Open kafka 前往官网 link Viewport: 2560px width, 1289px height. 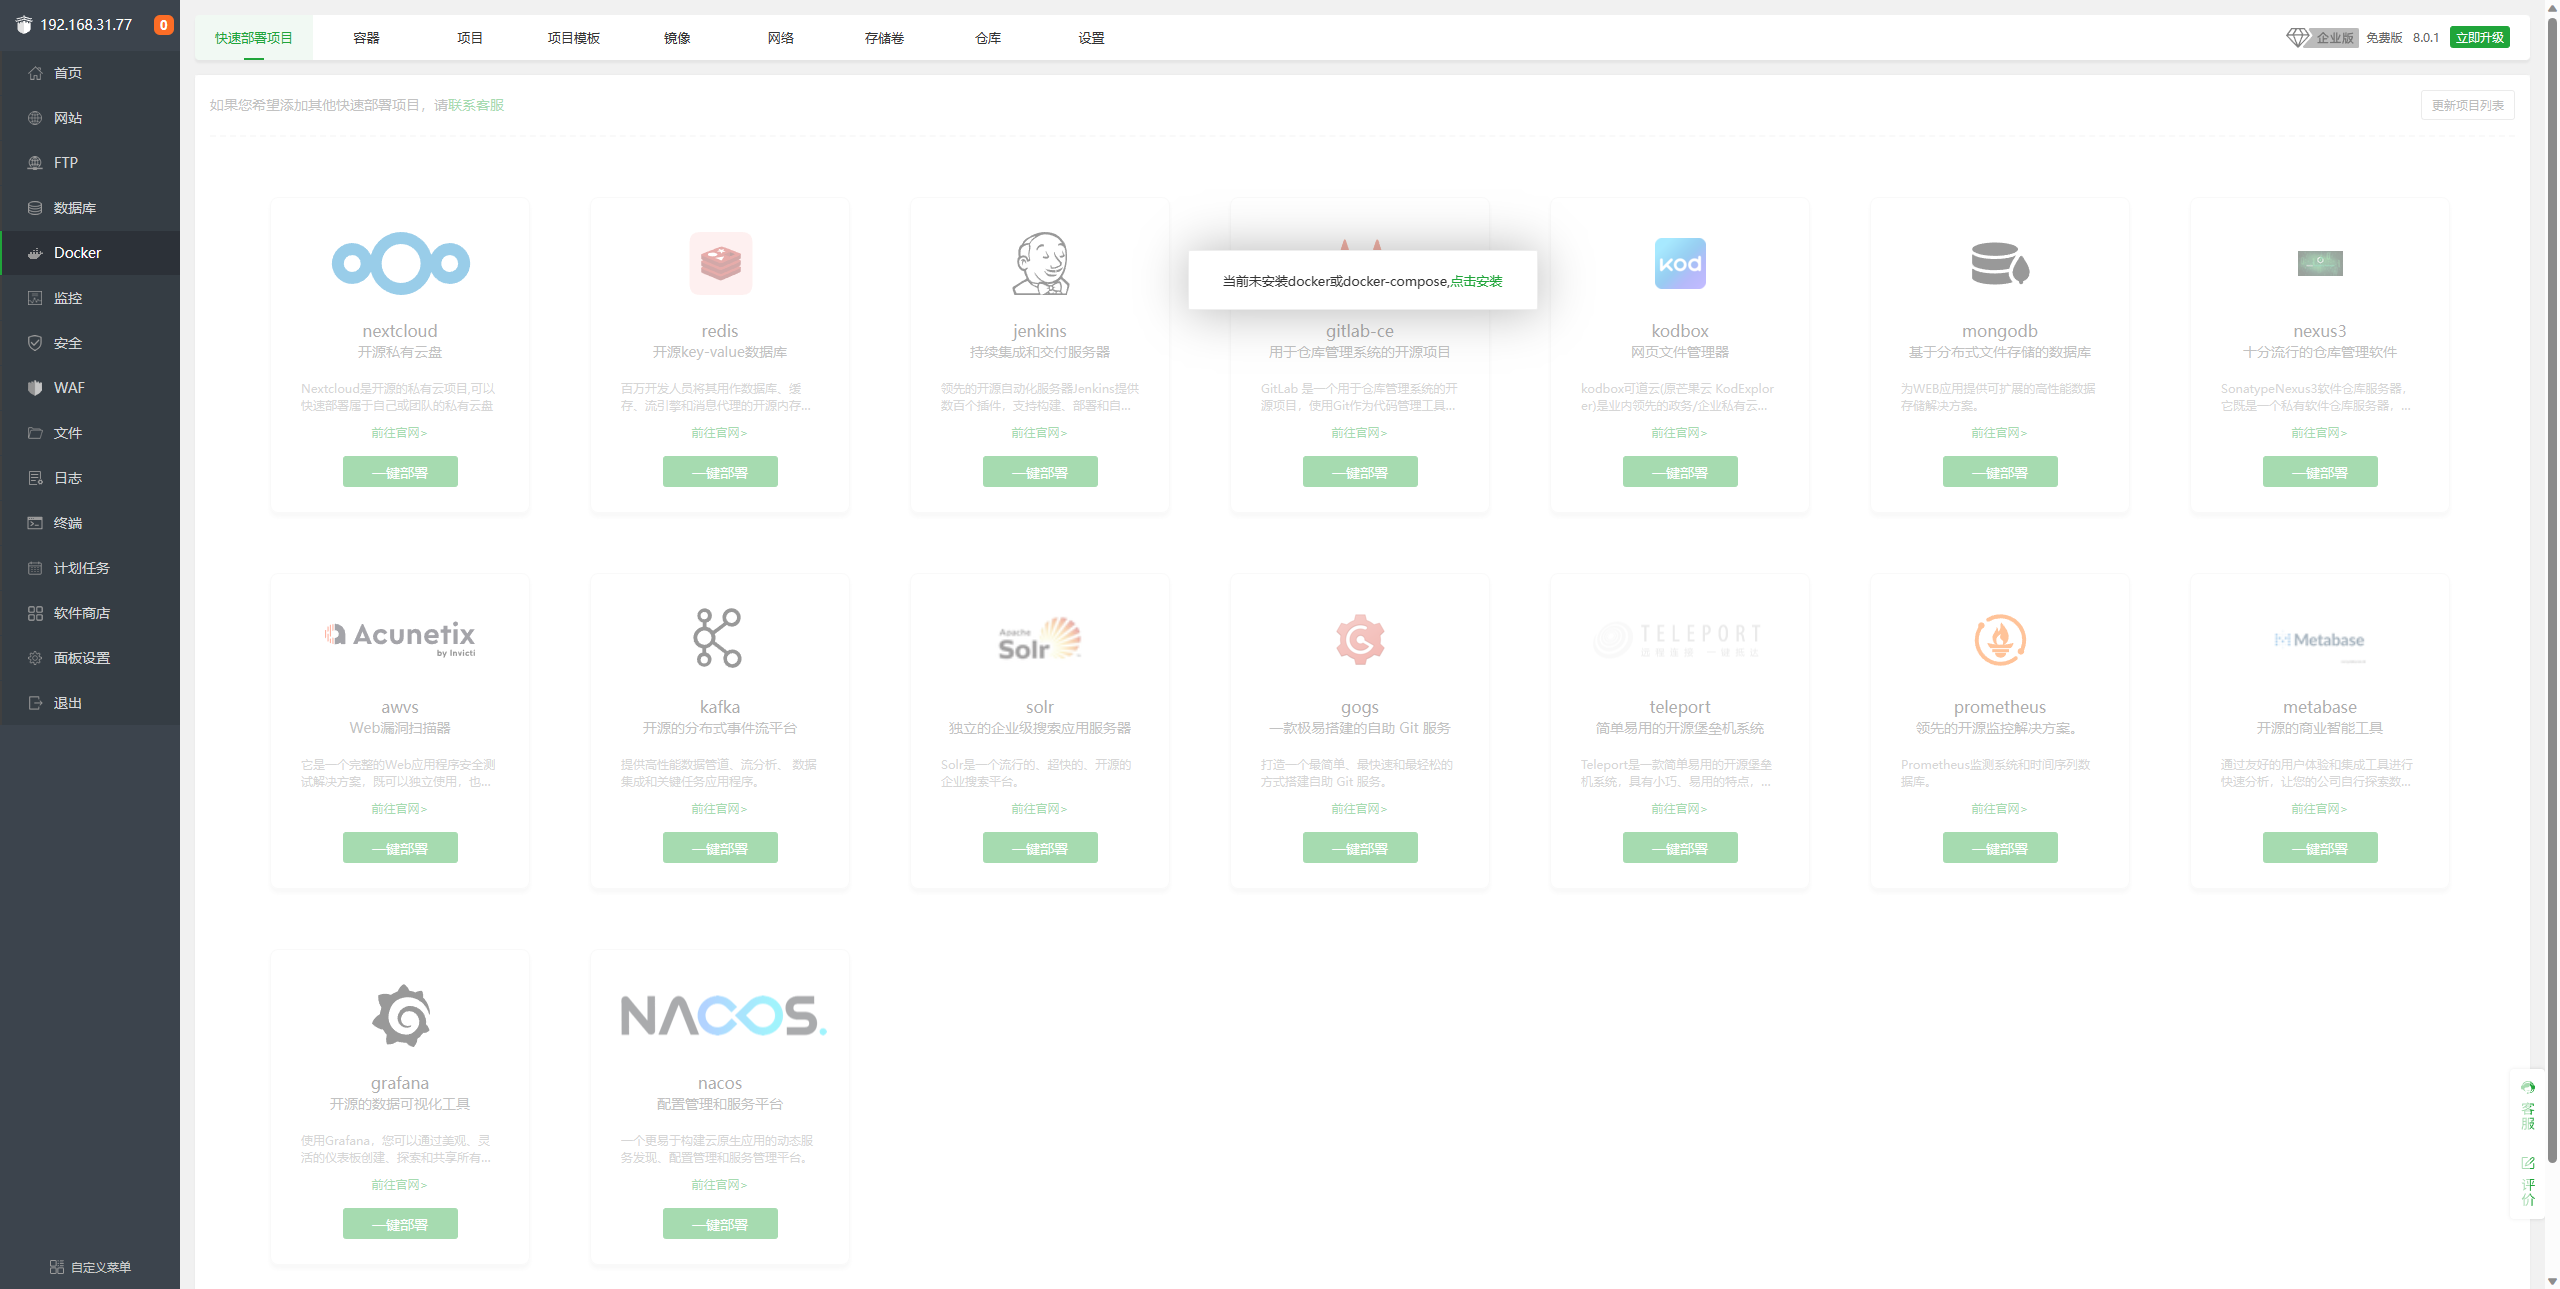[x=719, y=809]
